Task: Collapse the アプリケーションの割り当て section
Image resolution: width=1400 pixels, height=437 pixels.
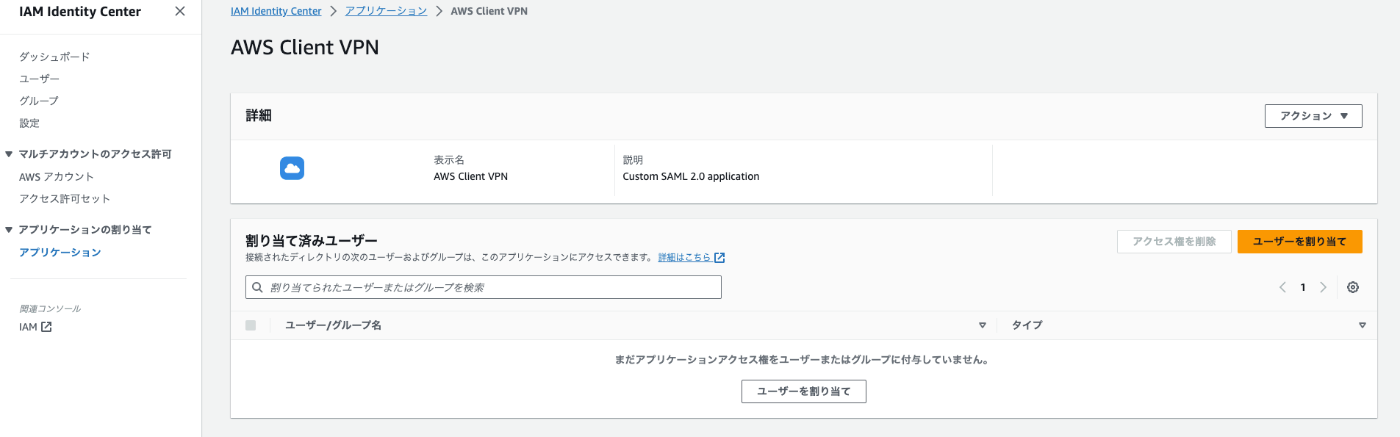Action: pyautogui.click(x=9, y=230)
